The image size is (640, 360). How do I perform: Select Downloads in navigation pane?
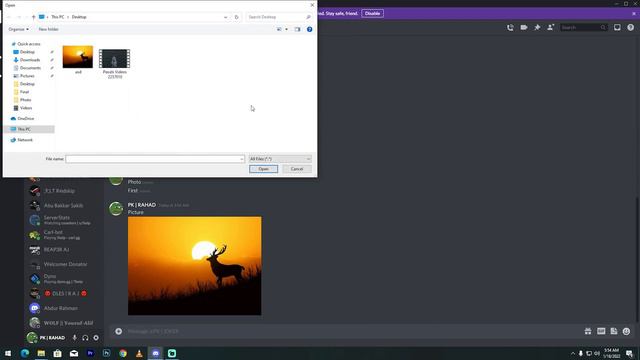click(30, 60)
